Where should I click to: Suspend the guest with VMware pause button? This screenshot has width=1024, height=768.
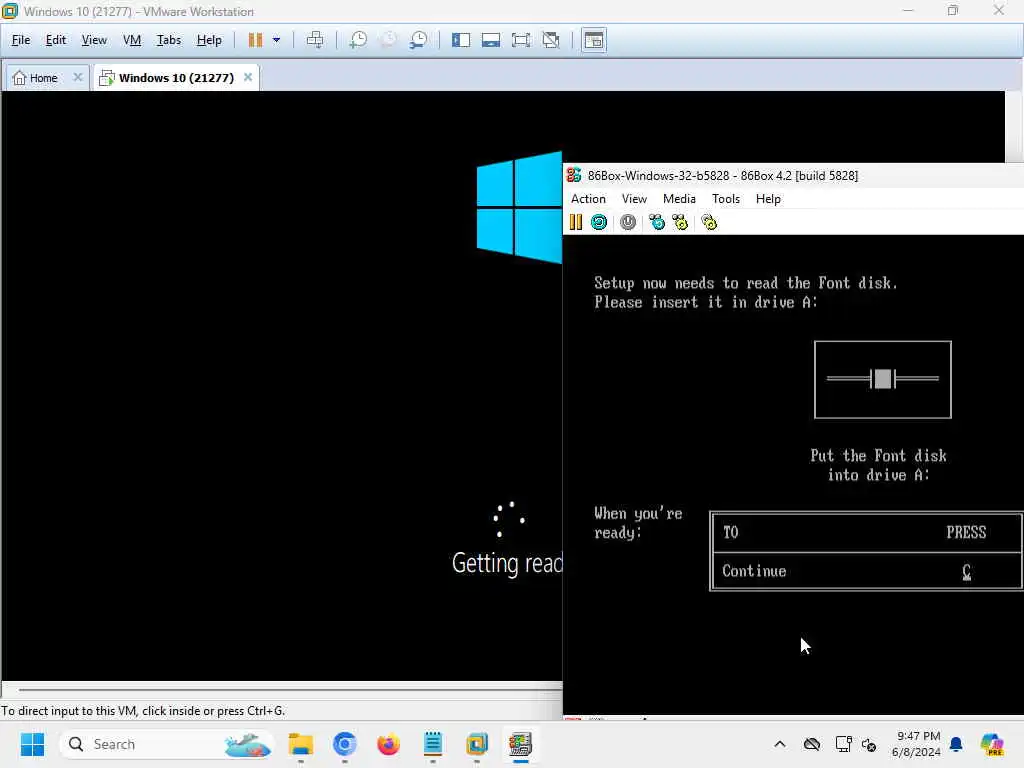255,40
